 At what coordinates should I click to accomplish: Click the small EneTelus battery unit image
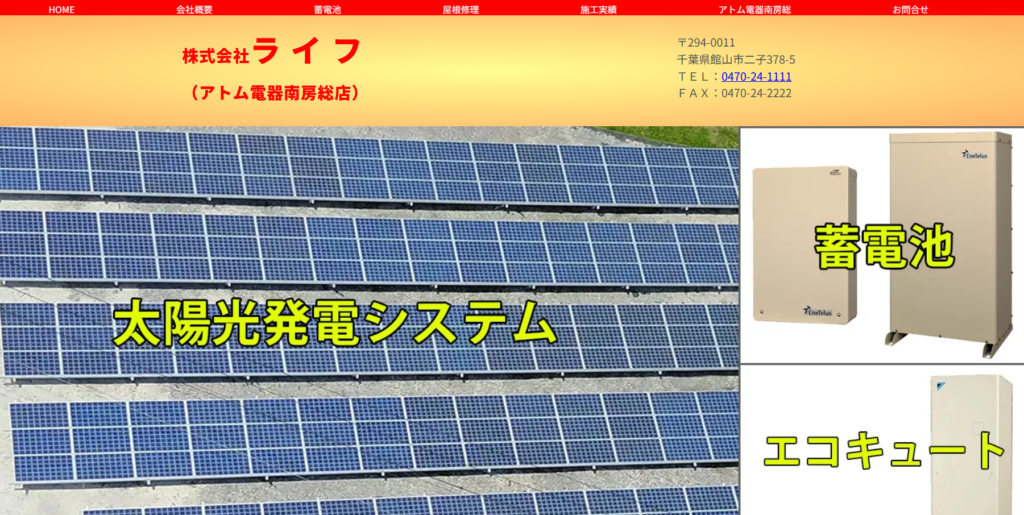pyautogui.click(x=805, y=246)
